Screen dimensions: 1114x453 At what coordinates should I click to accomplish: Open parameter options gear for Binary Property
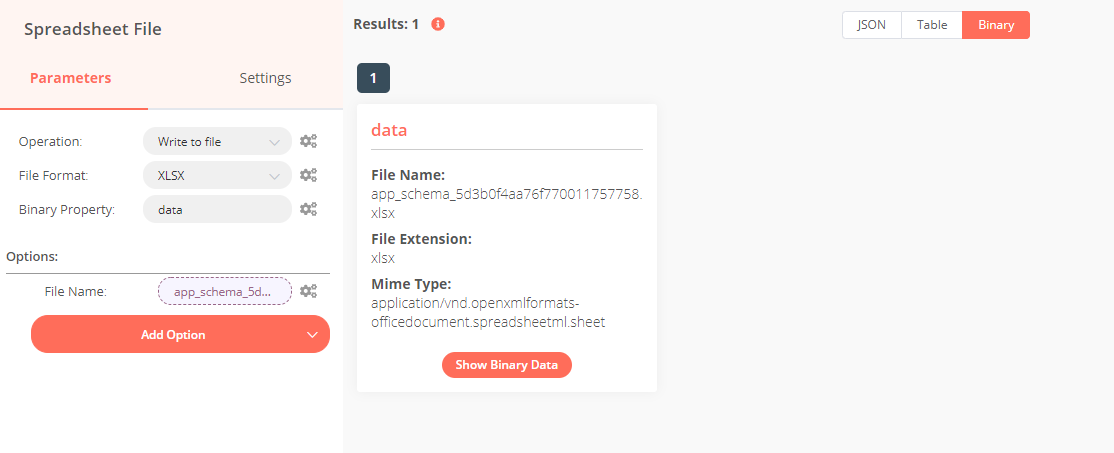(308, 210)
